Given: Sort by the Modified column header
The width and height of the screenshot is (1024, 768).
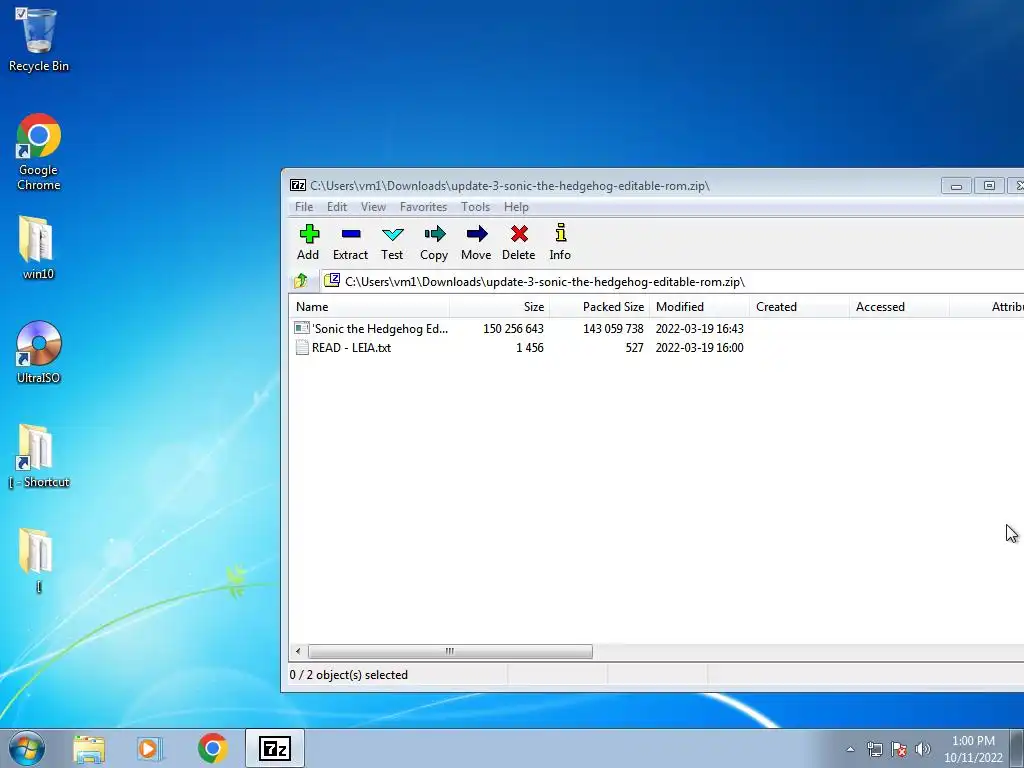Looking at the screenshot, I should [699, 307].
